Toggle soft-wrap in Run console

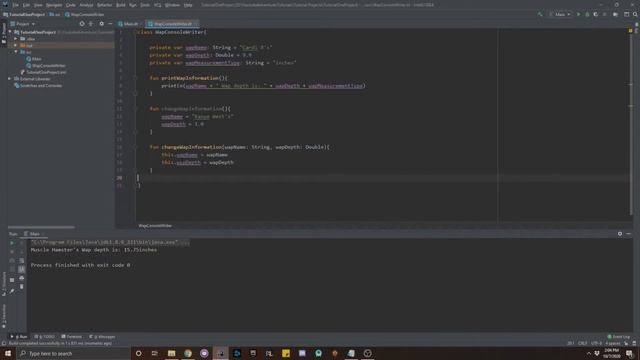click(22, 260)
